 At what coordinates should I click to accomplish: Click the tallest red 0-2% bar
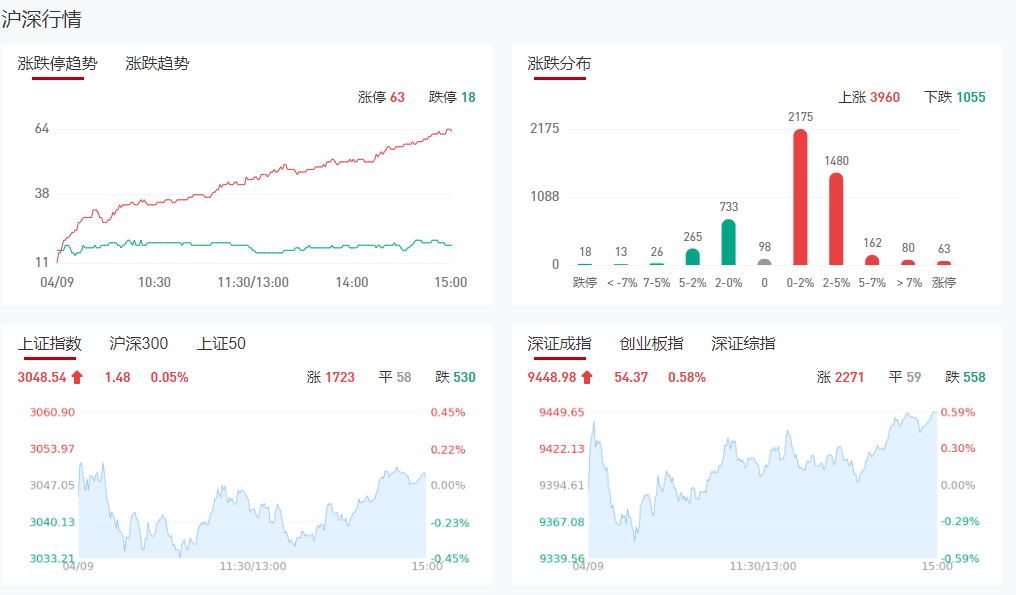click(800, 198)
